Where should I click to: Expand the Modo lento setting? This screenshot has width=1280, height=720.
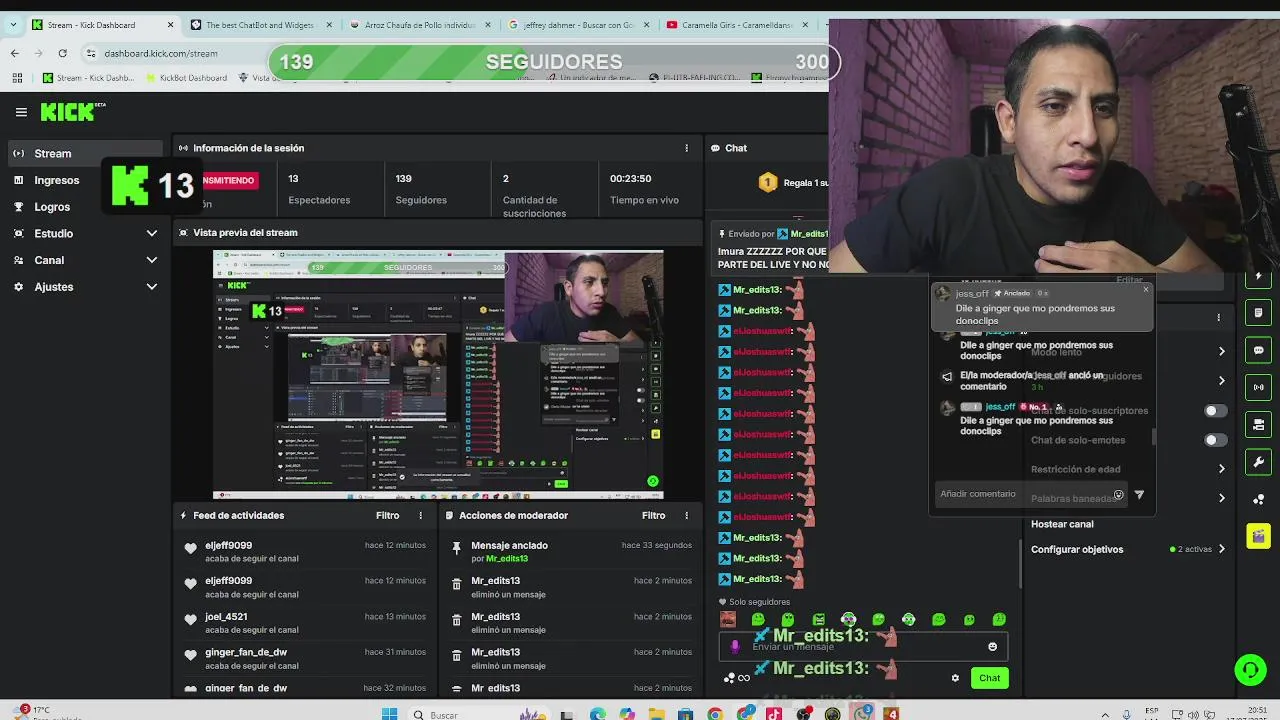pyautogui.click(x=1221, y=351)
